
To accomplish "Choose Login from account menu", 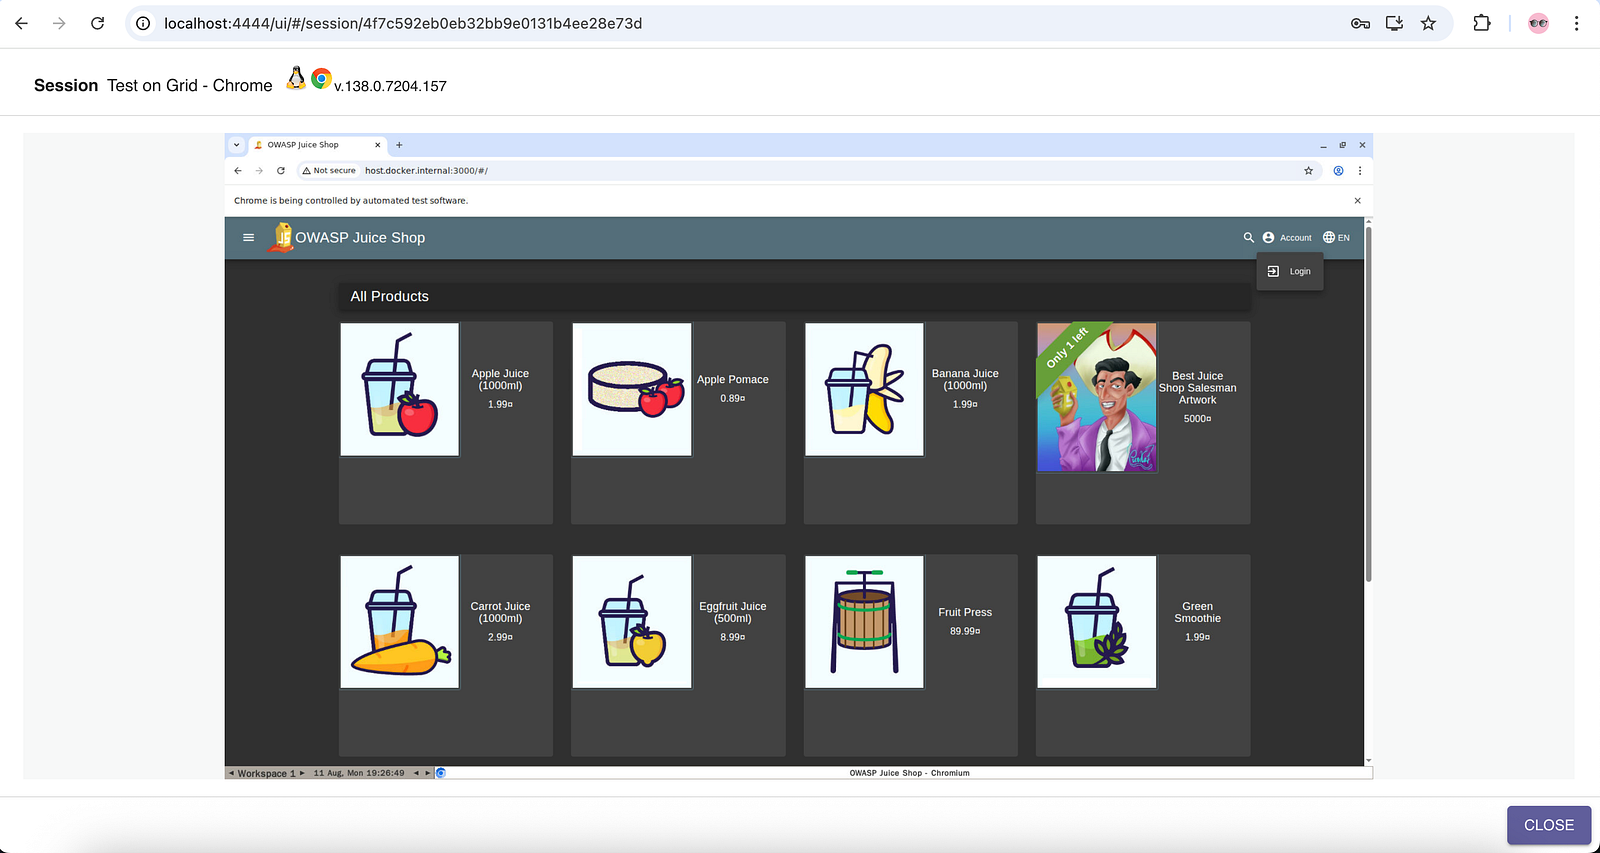I will point(1290,271).
